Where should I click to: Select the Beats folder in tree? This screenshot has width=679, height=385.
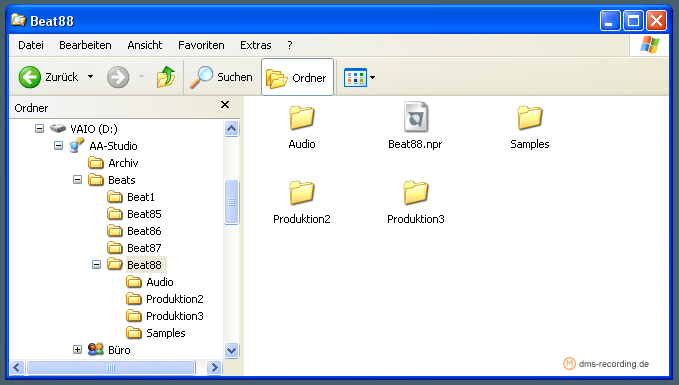[112, 180]
